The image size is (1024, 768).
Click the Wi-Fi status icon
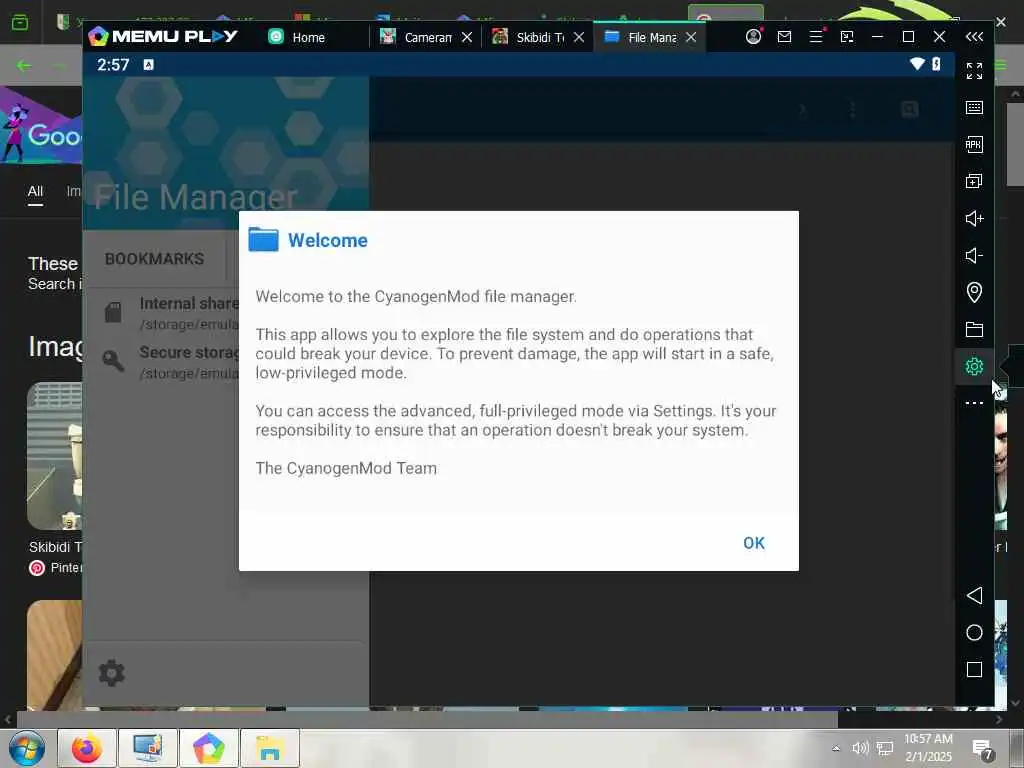(x=918, y=63)
